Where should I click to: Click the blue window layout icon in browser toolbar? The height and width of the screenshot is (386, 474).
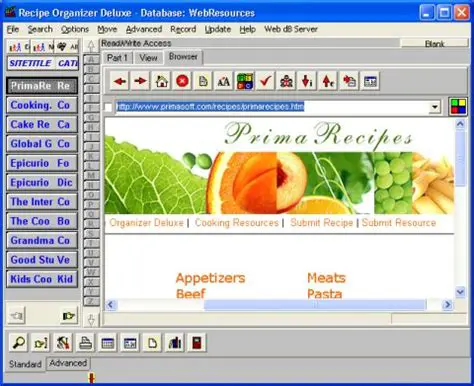pyautogui.click(x=370, y=81)
